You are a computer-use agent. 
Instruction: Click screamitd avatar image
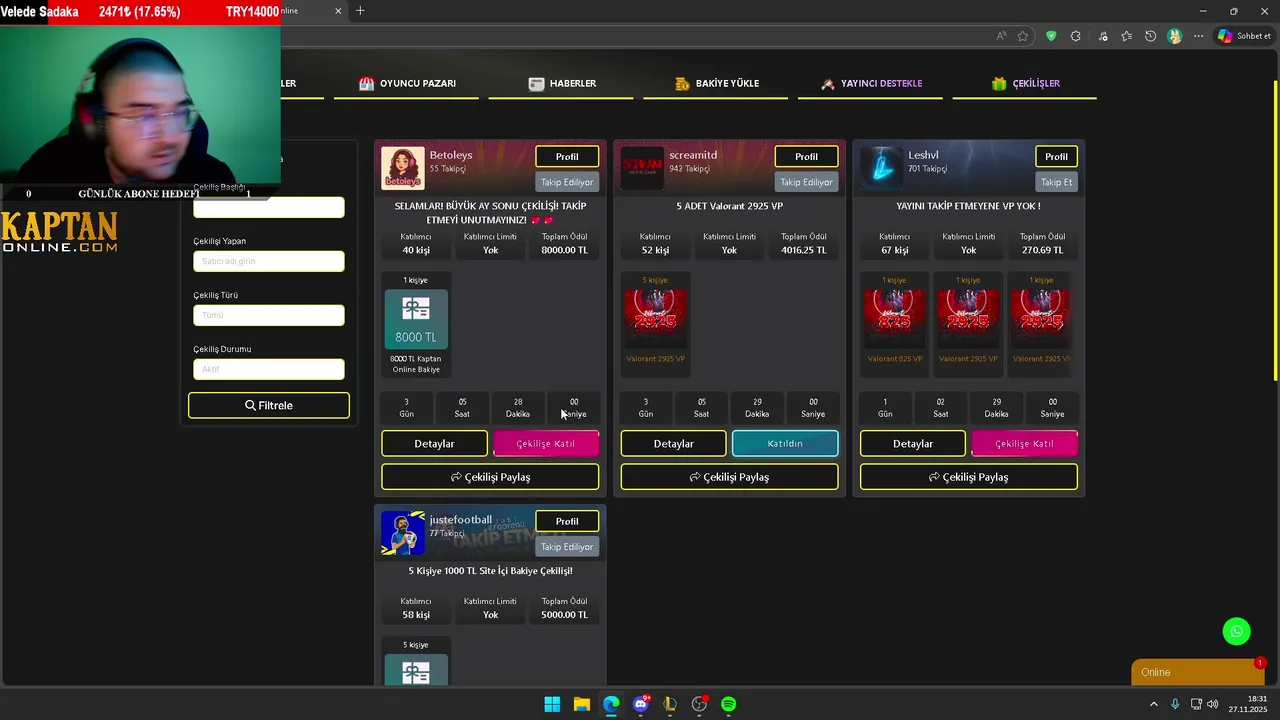[x=642, y=168]
